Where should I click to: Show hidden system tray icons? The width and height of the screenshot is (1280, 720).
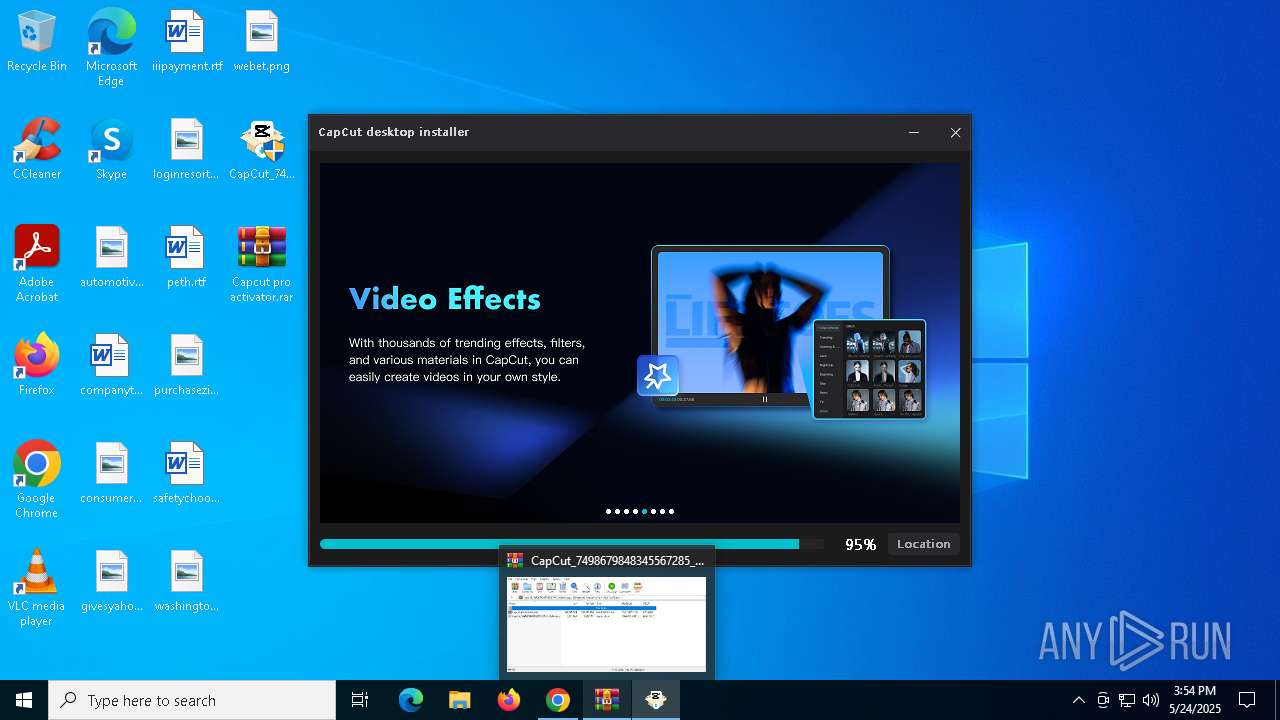point(1078,700)
